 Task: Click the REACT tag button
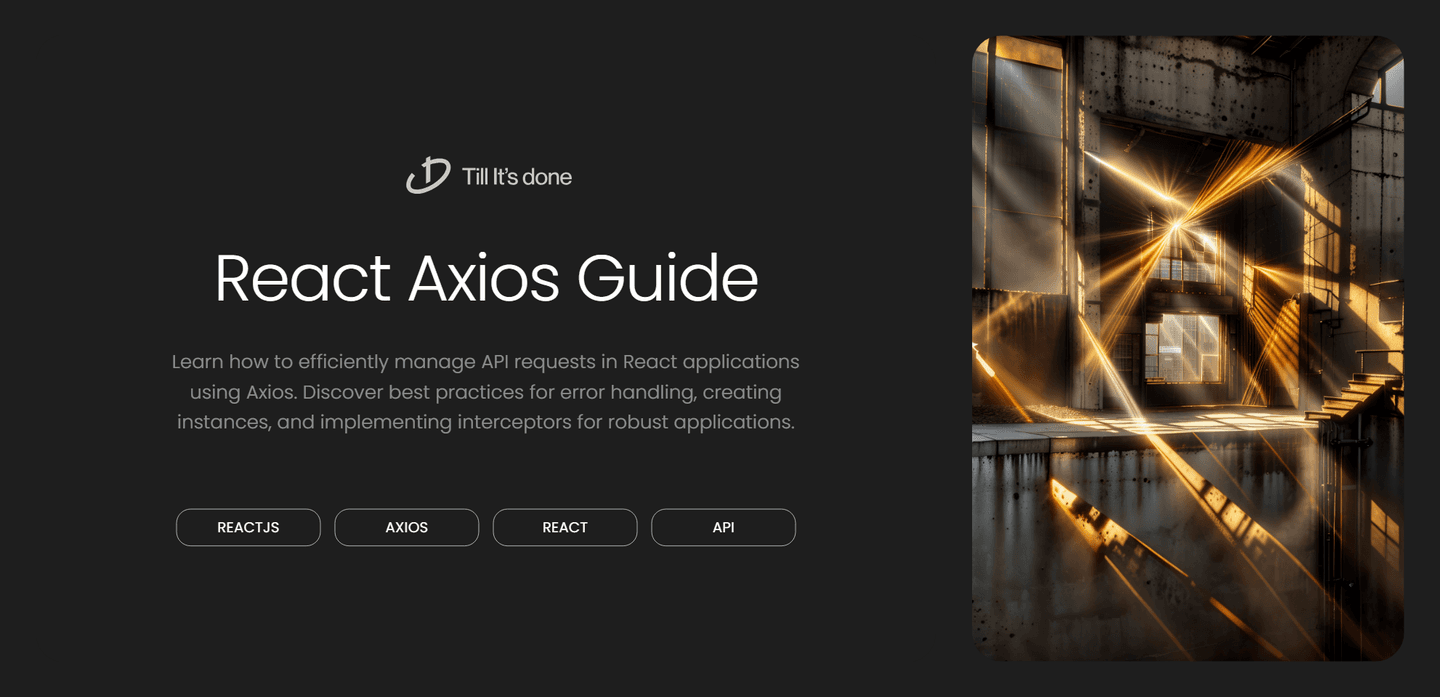pos(564,527)
